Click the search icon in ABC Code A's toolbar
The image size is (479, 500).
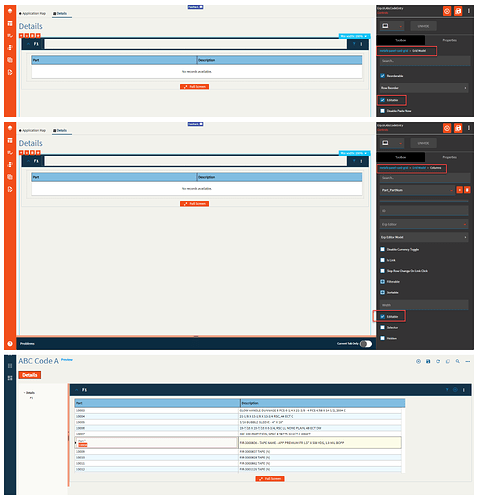[458, 361]
